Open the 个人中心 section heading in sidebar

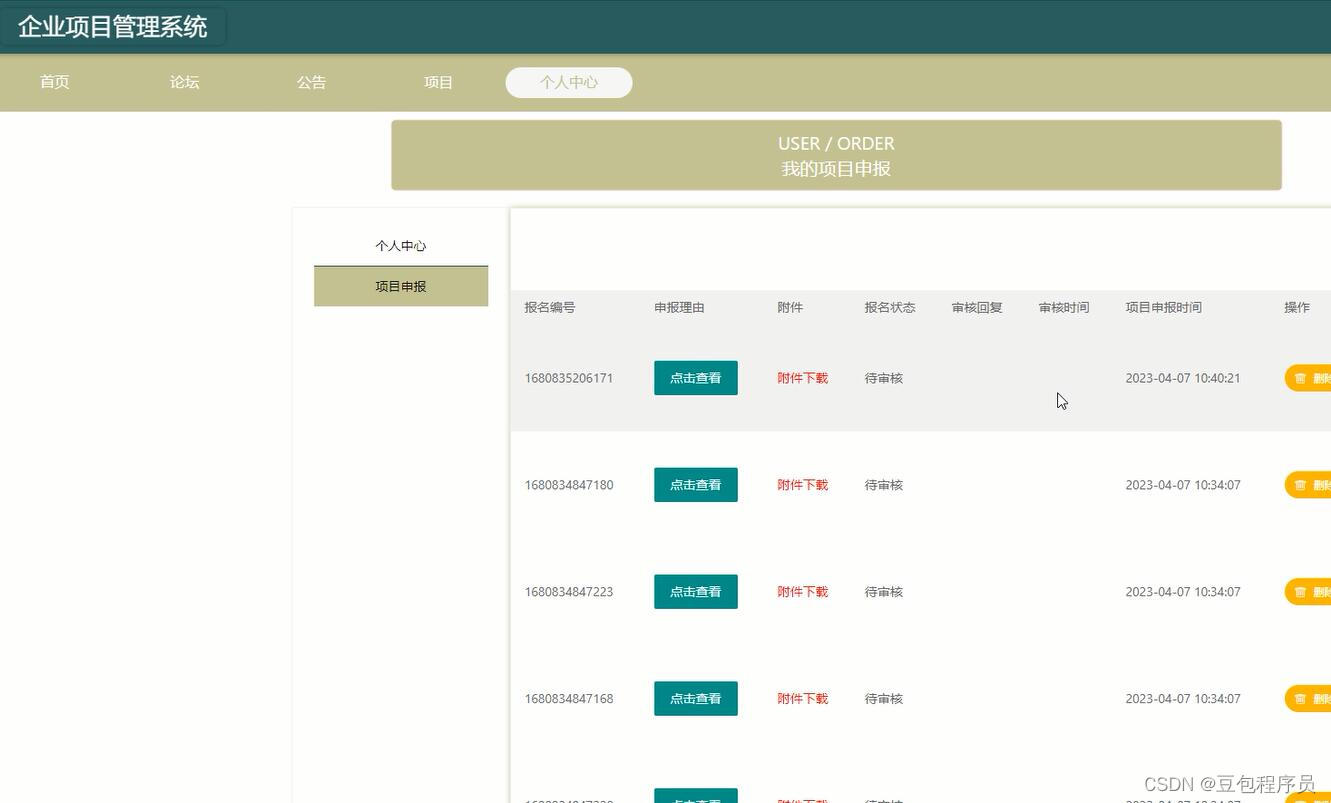[x=400, y=245]
